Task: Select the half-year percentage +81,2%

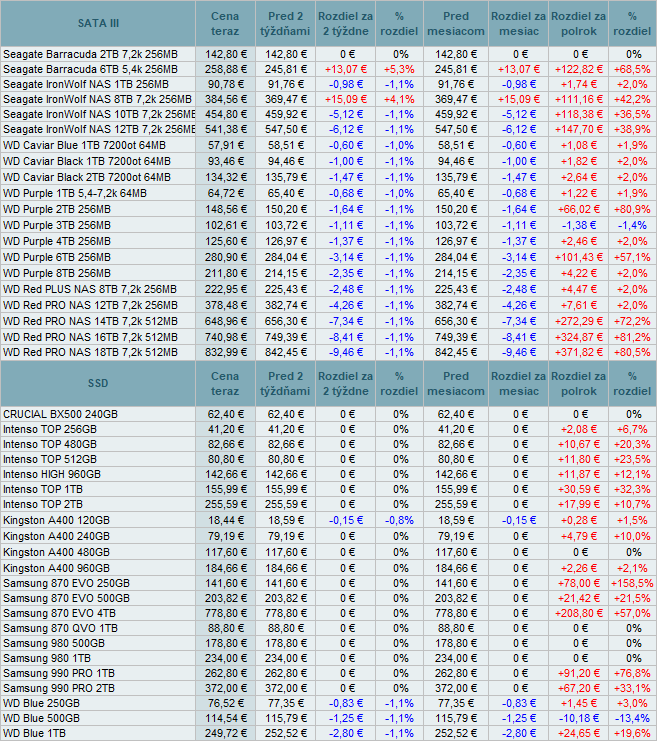Action: coord(632,337)
